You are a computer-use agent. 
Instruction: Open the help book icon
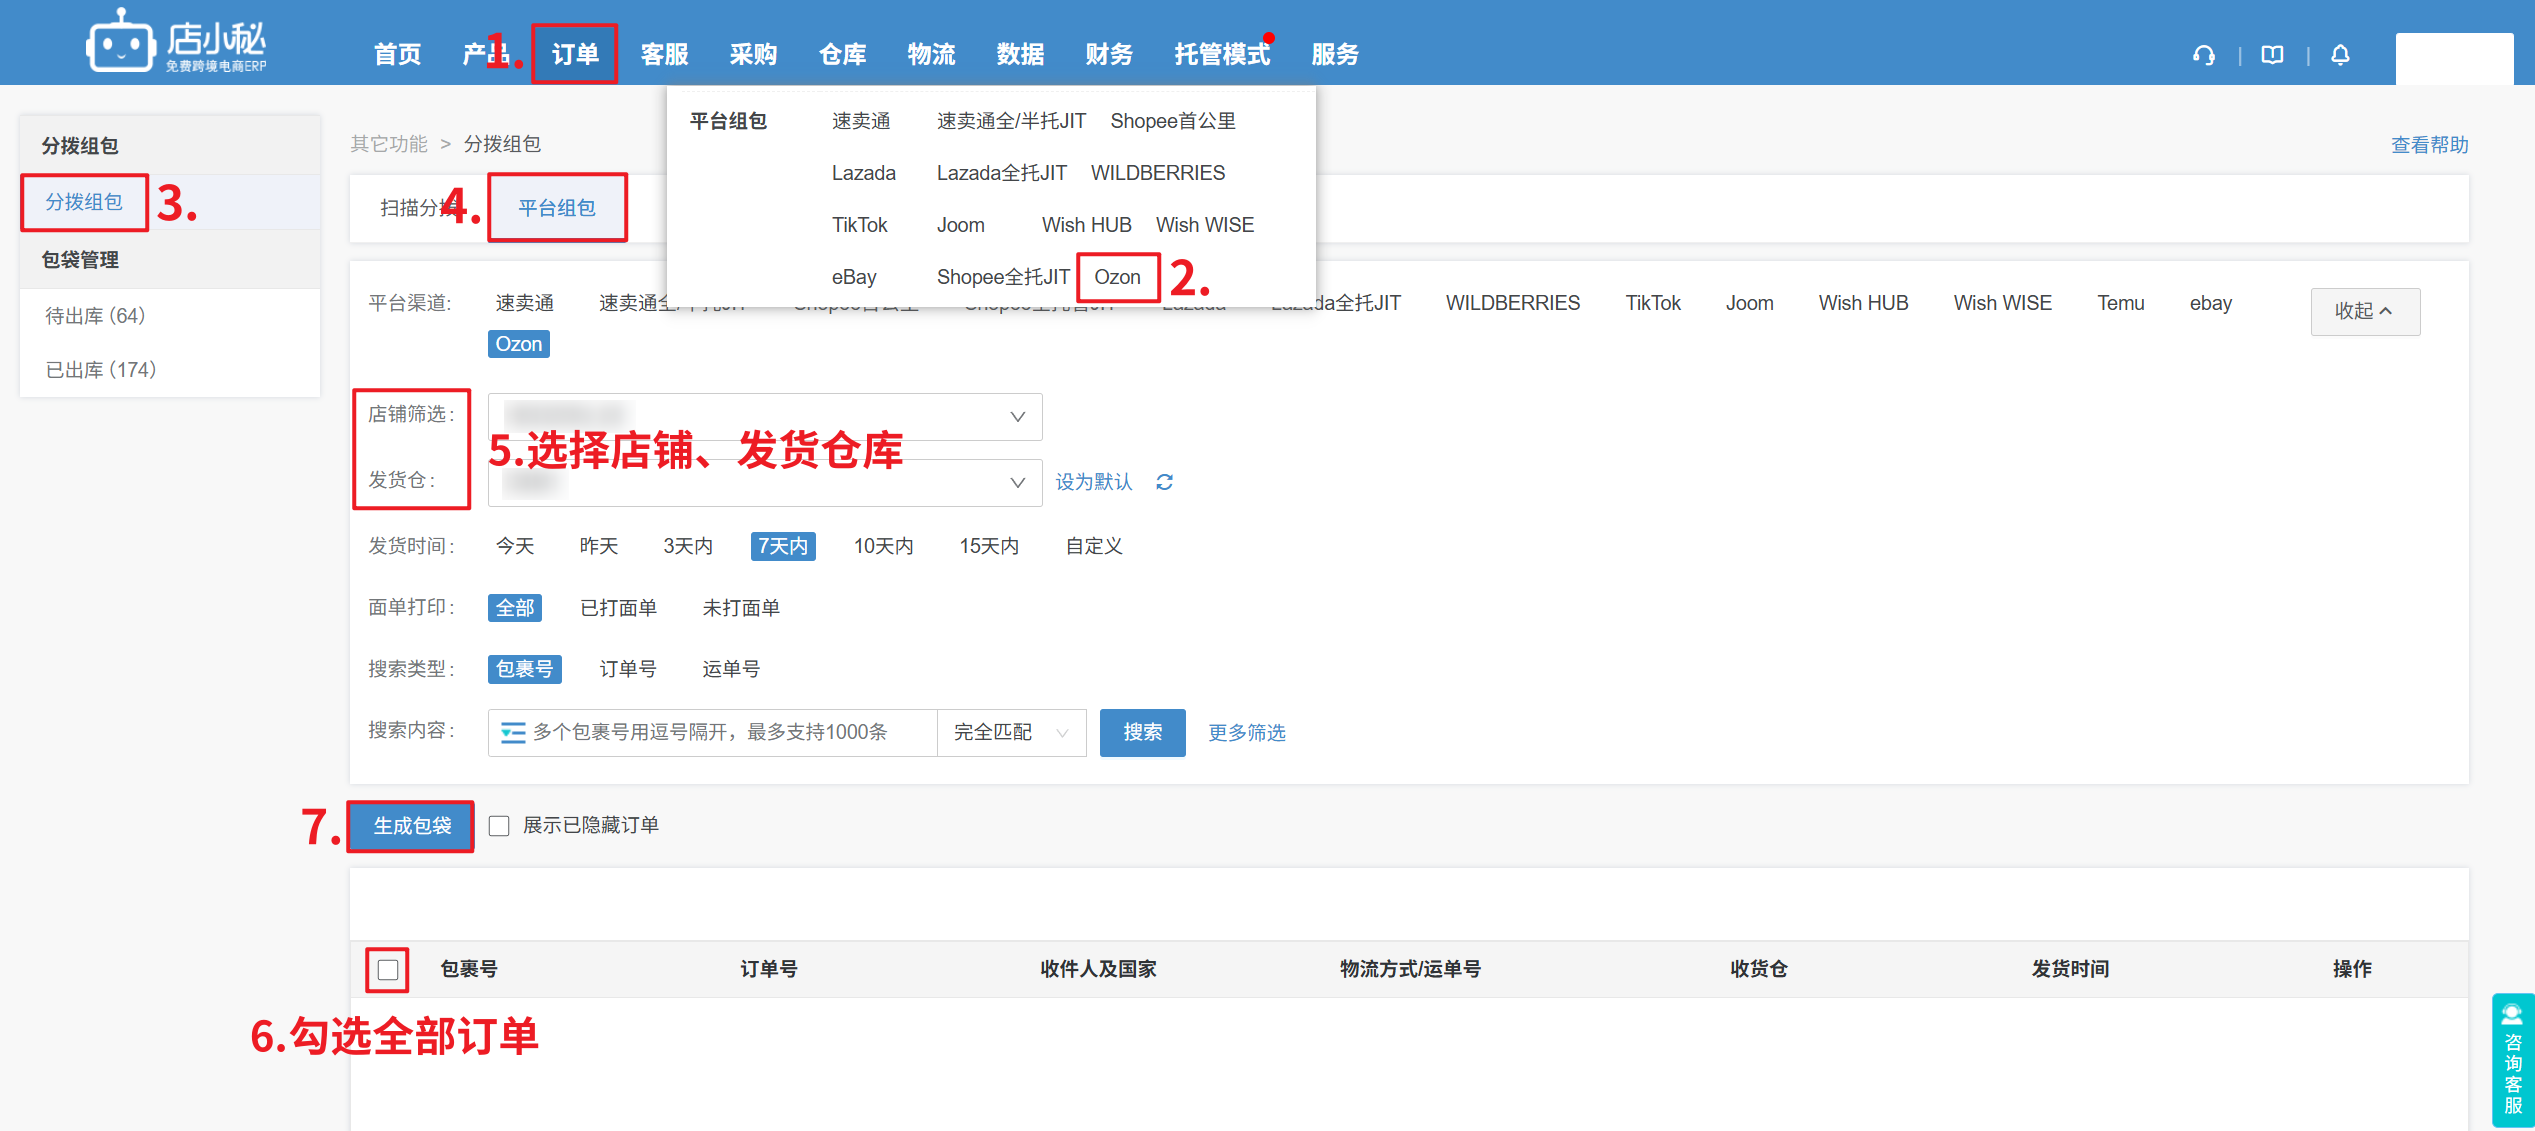coord(2272,55)
